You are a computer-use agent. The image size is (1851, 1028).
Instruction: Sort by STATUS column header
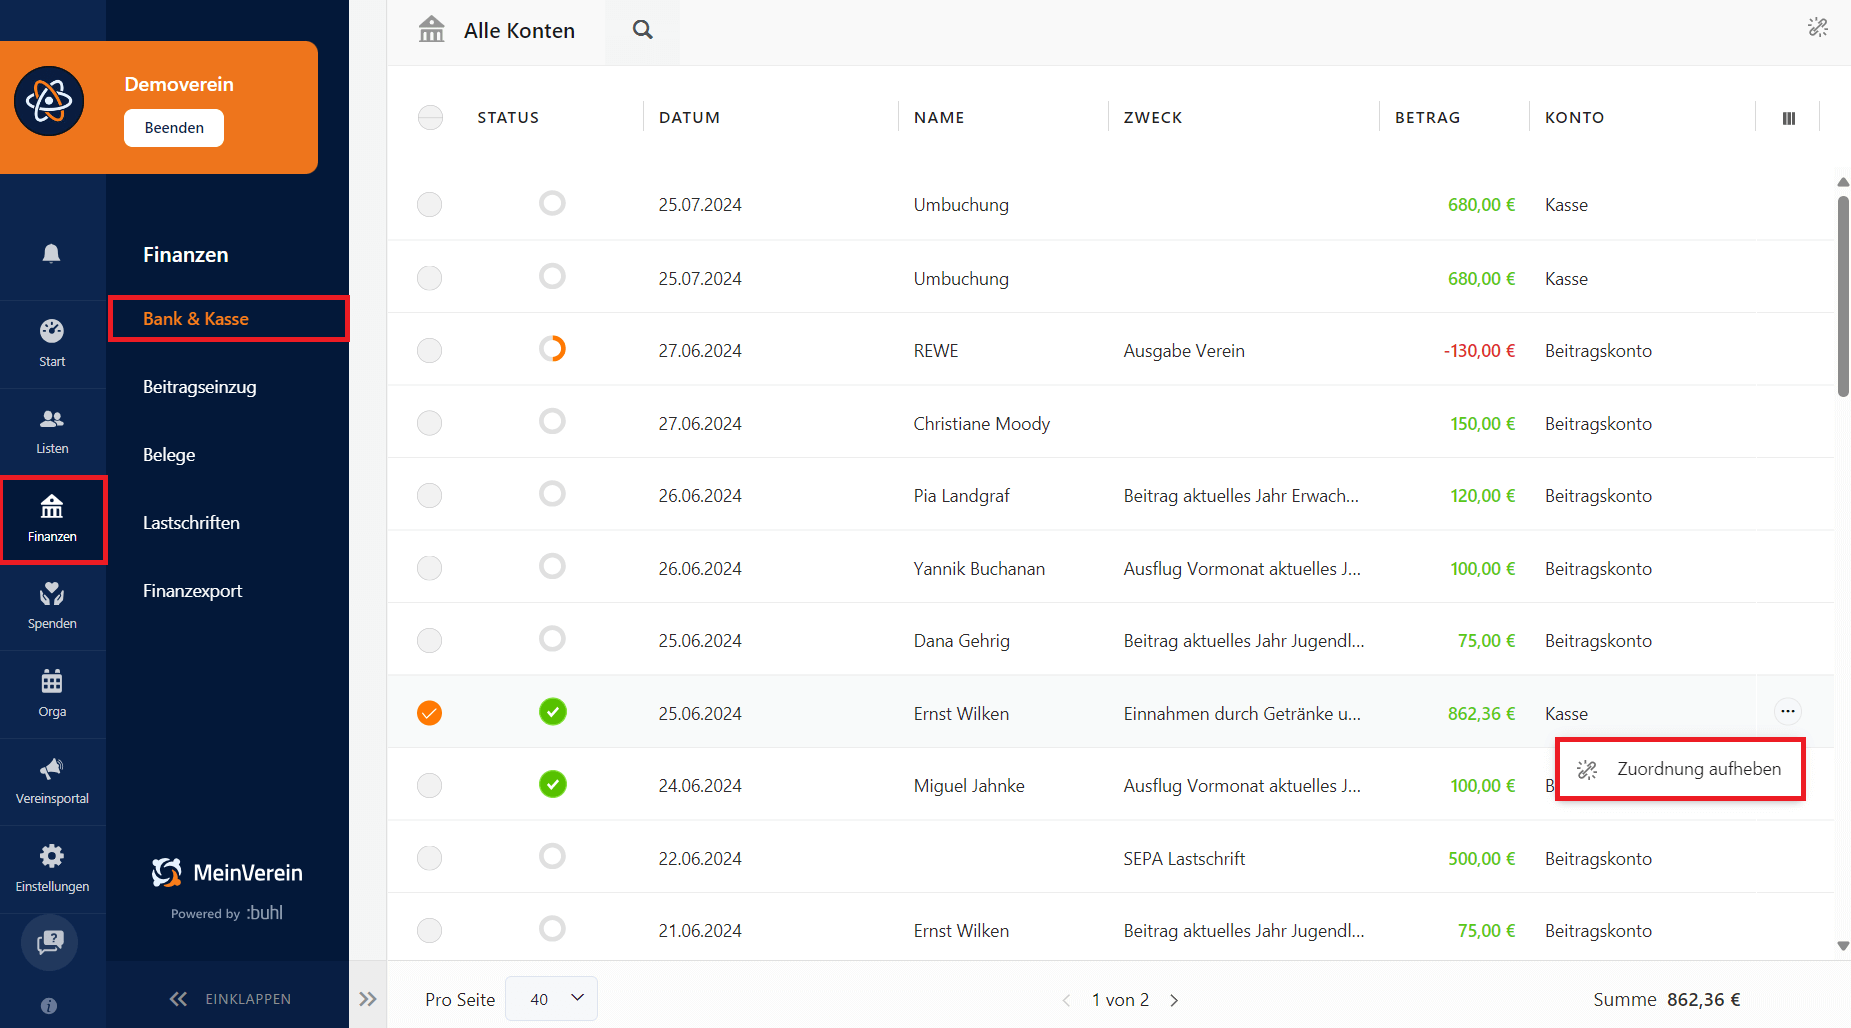pos(508,118)
